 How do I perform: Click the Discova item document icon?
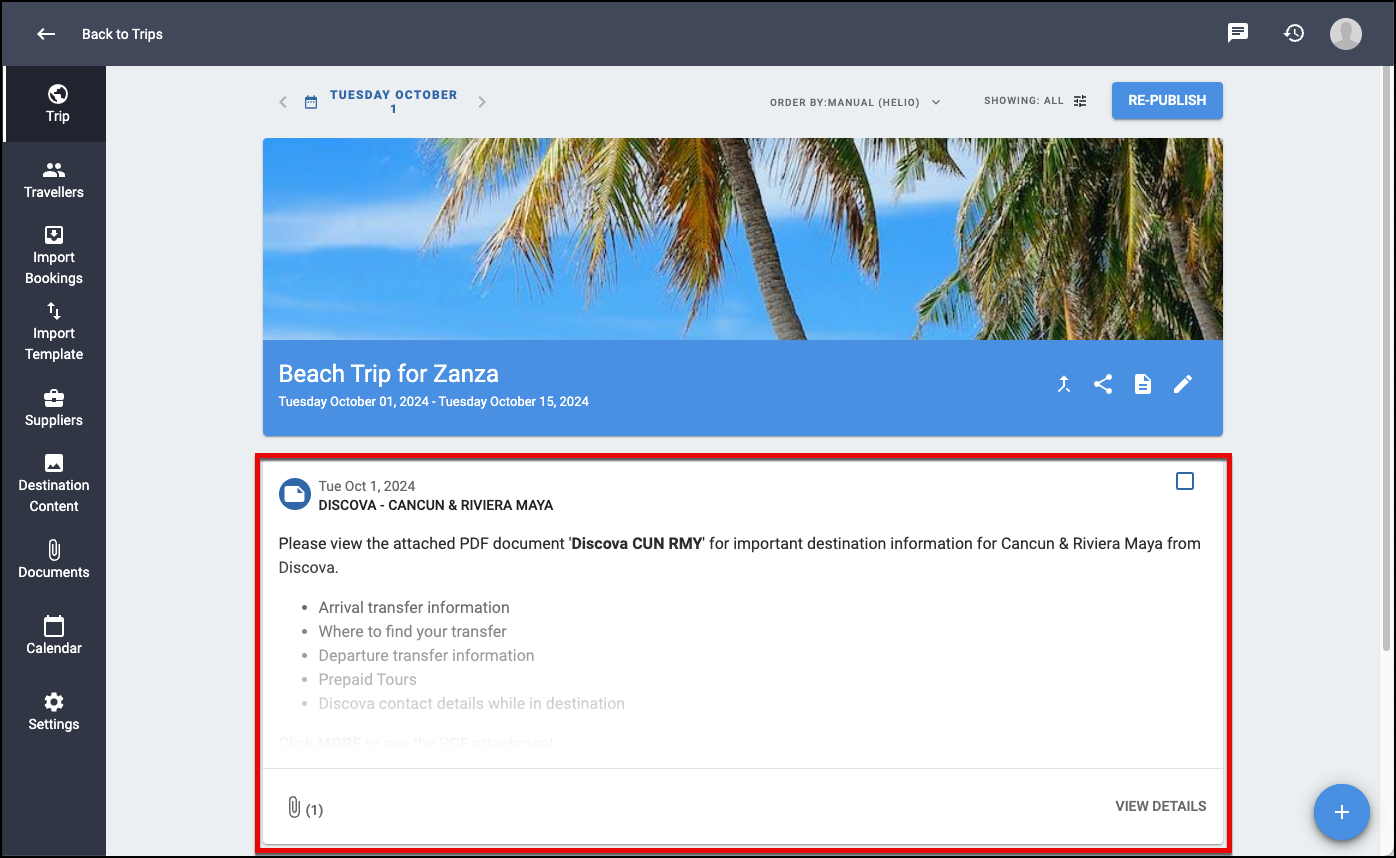pyautogui.click(x=294, y=494)
